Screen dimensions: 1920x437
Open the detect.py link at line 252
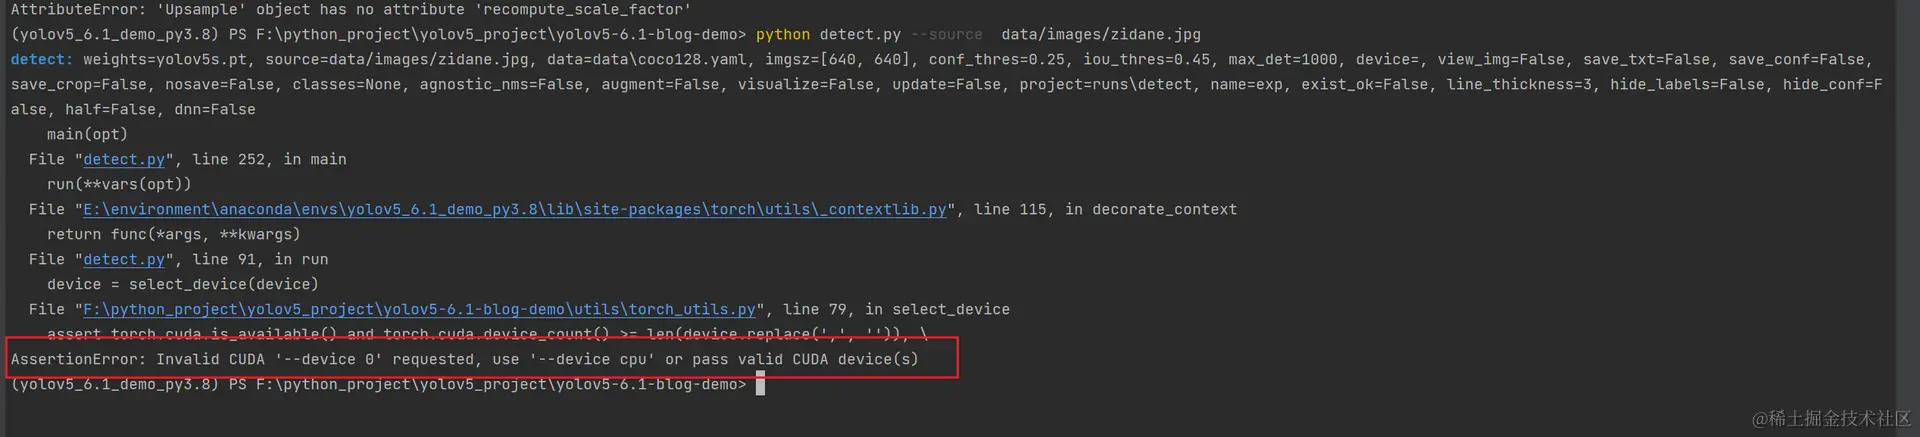pos(124,159)
